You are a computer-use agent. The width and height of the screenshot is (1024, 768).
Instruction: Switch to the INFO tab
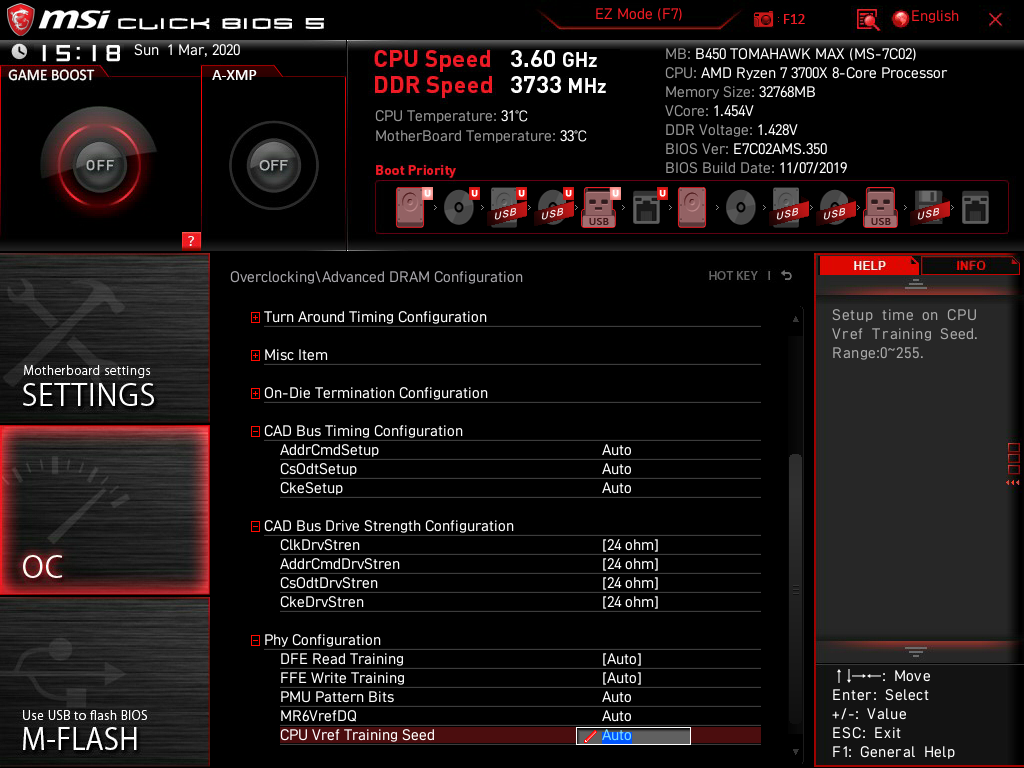pyautogui.click(x=970, y=265)
